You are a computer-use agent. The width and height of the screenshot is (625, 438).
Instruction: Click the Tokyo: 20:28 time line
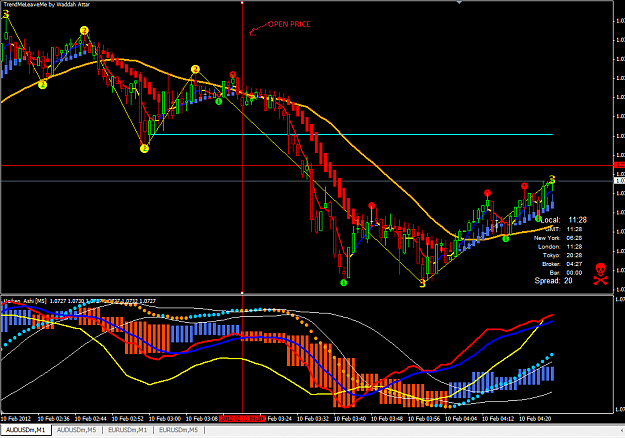coord(562,255)
